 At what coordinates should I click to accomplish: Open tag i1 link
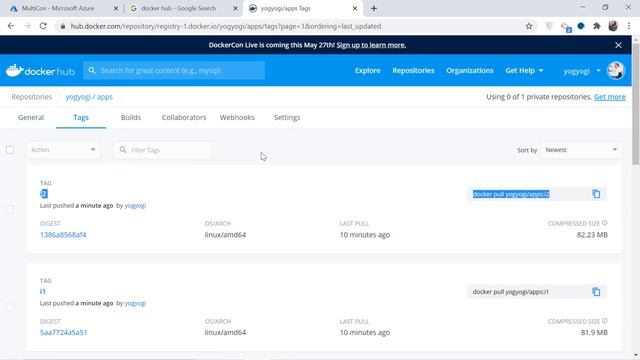tap(42, 291)
